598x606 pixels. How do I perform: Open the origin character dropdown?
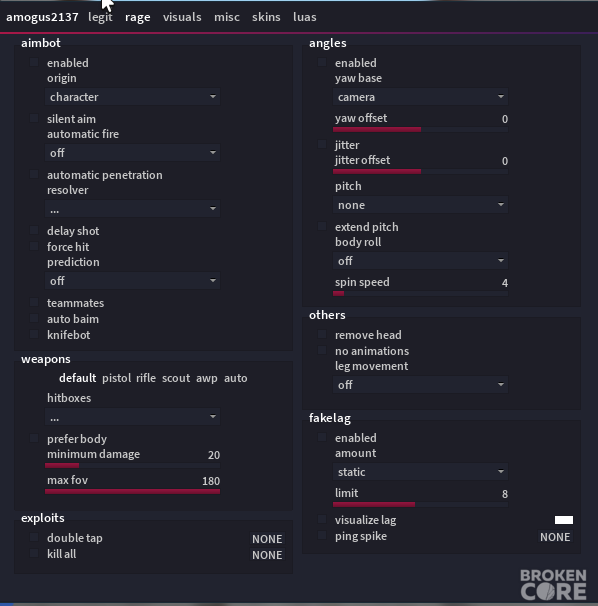[133, 97]
